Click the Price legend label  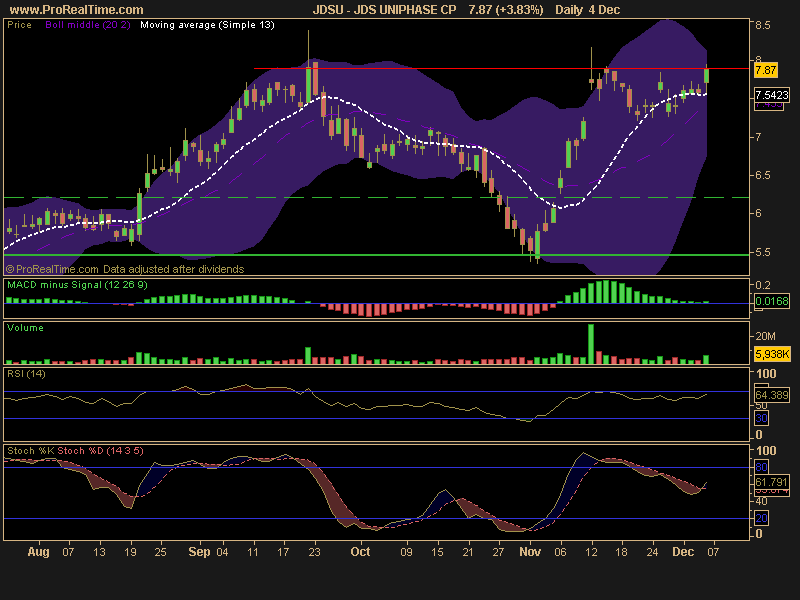pyautogui.click(x=19, y=25)
